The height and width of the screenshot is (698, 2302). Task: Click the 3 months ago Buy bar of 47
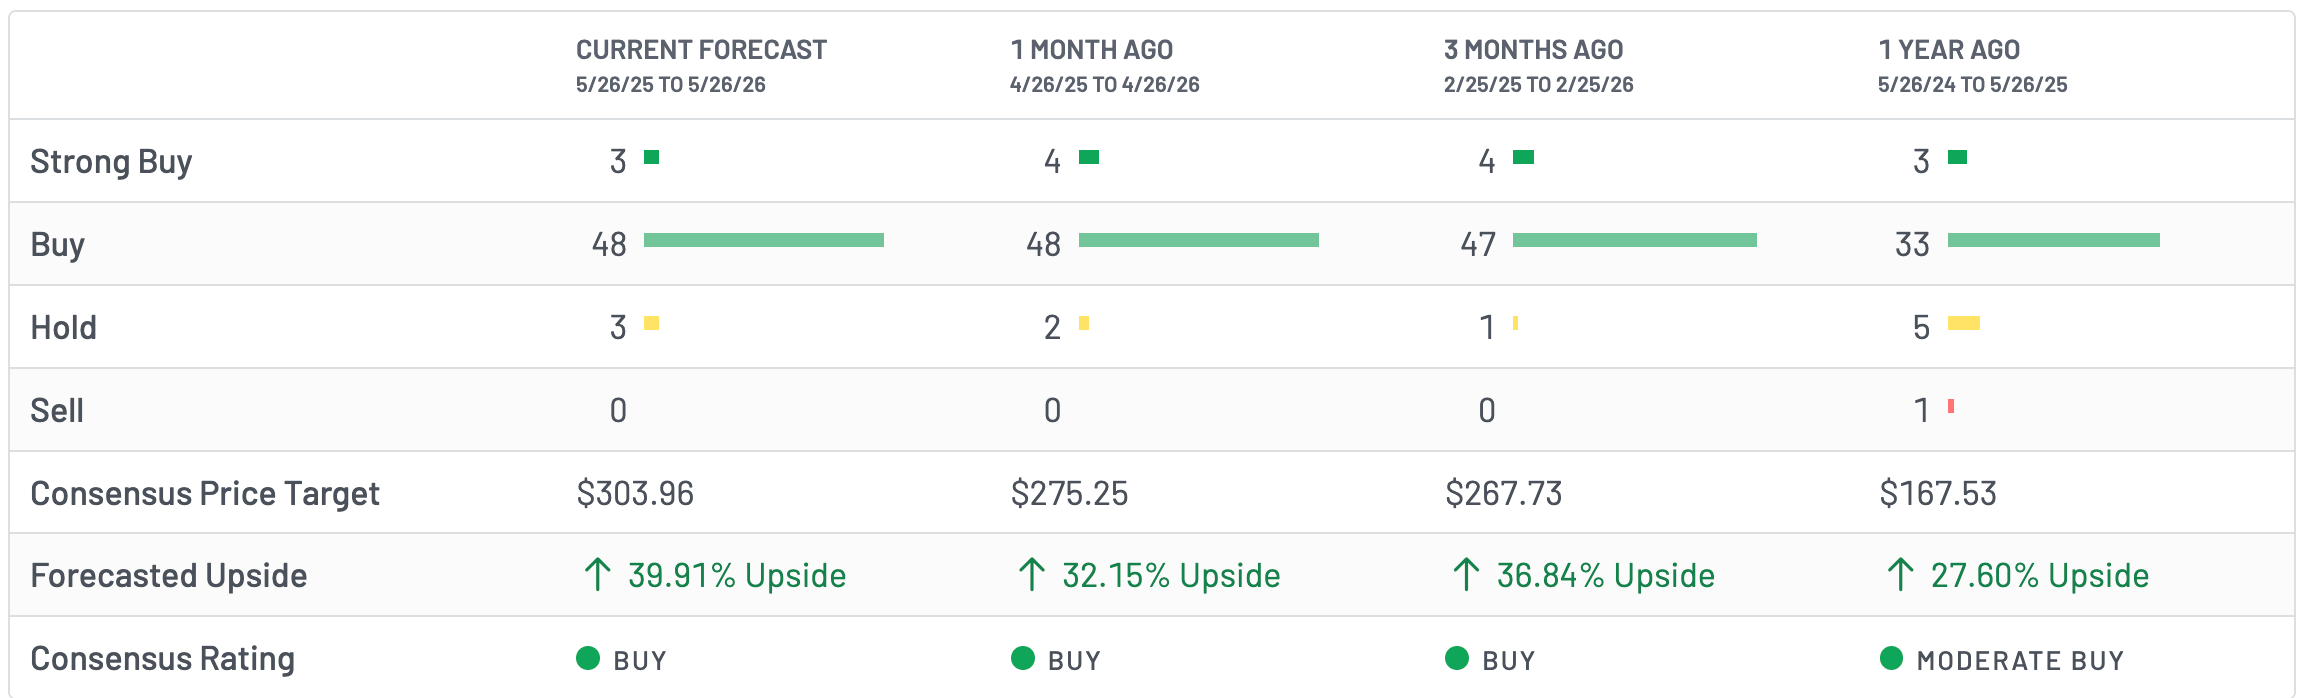(x=1635, y=240)
